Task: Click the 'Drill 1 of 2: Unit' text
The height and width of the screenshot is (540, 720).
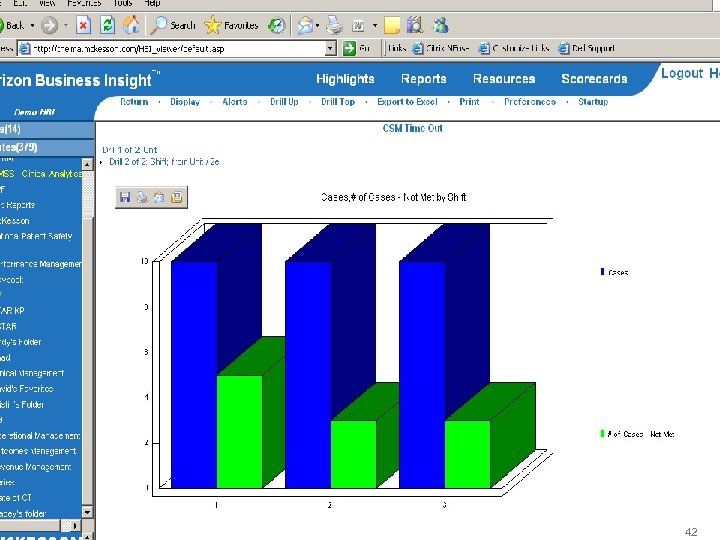Action: click(129, 150)
